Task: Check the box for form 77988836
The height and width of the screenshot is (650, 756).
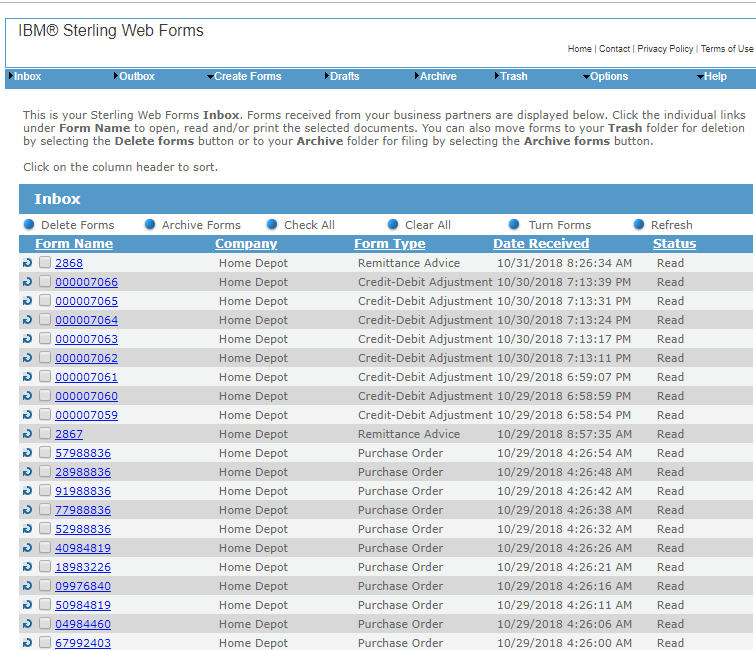Action: (45, 509)
